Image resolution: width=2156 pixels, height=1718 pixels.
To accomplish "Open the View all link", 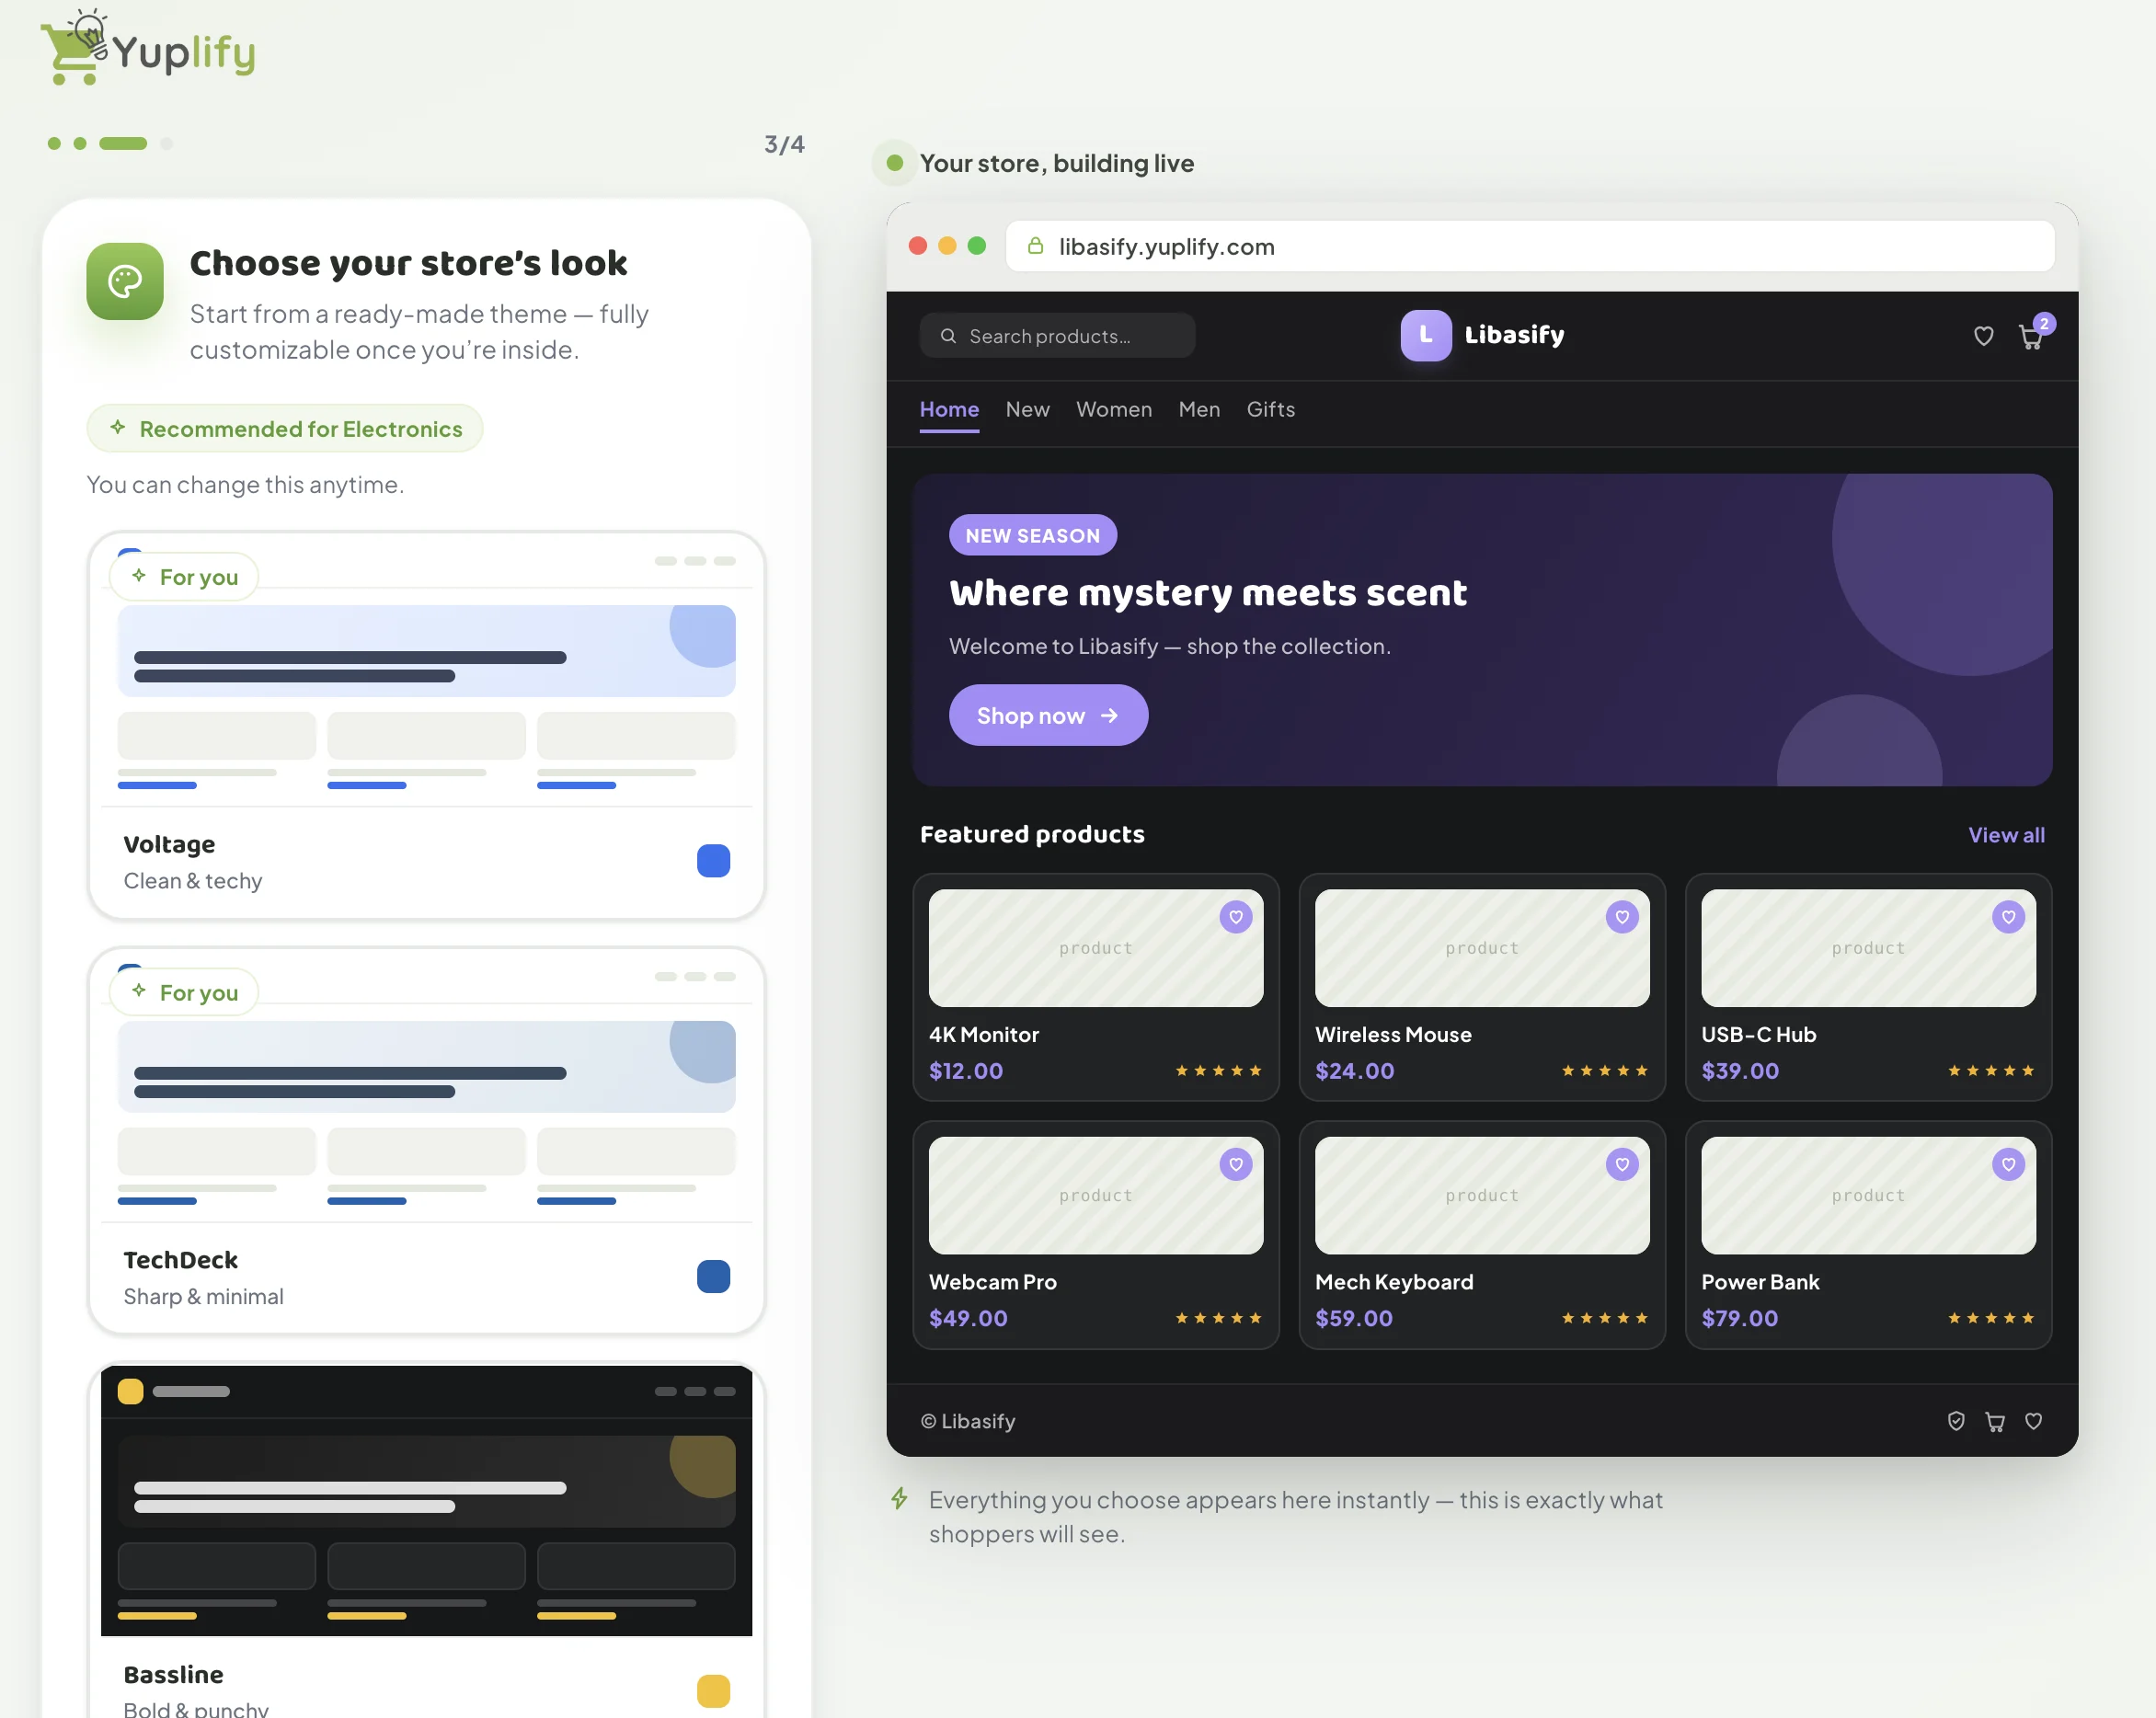I will tap(2005, 835).
